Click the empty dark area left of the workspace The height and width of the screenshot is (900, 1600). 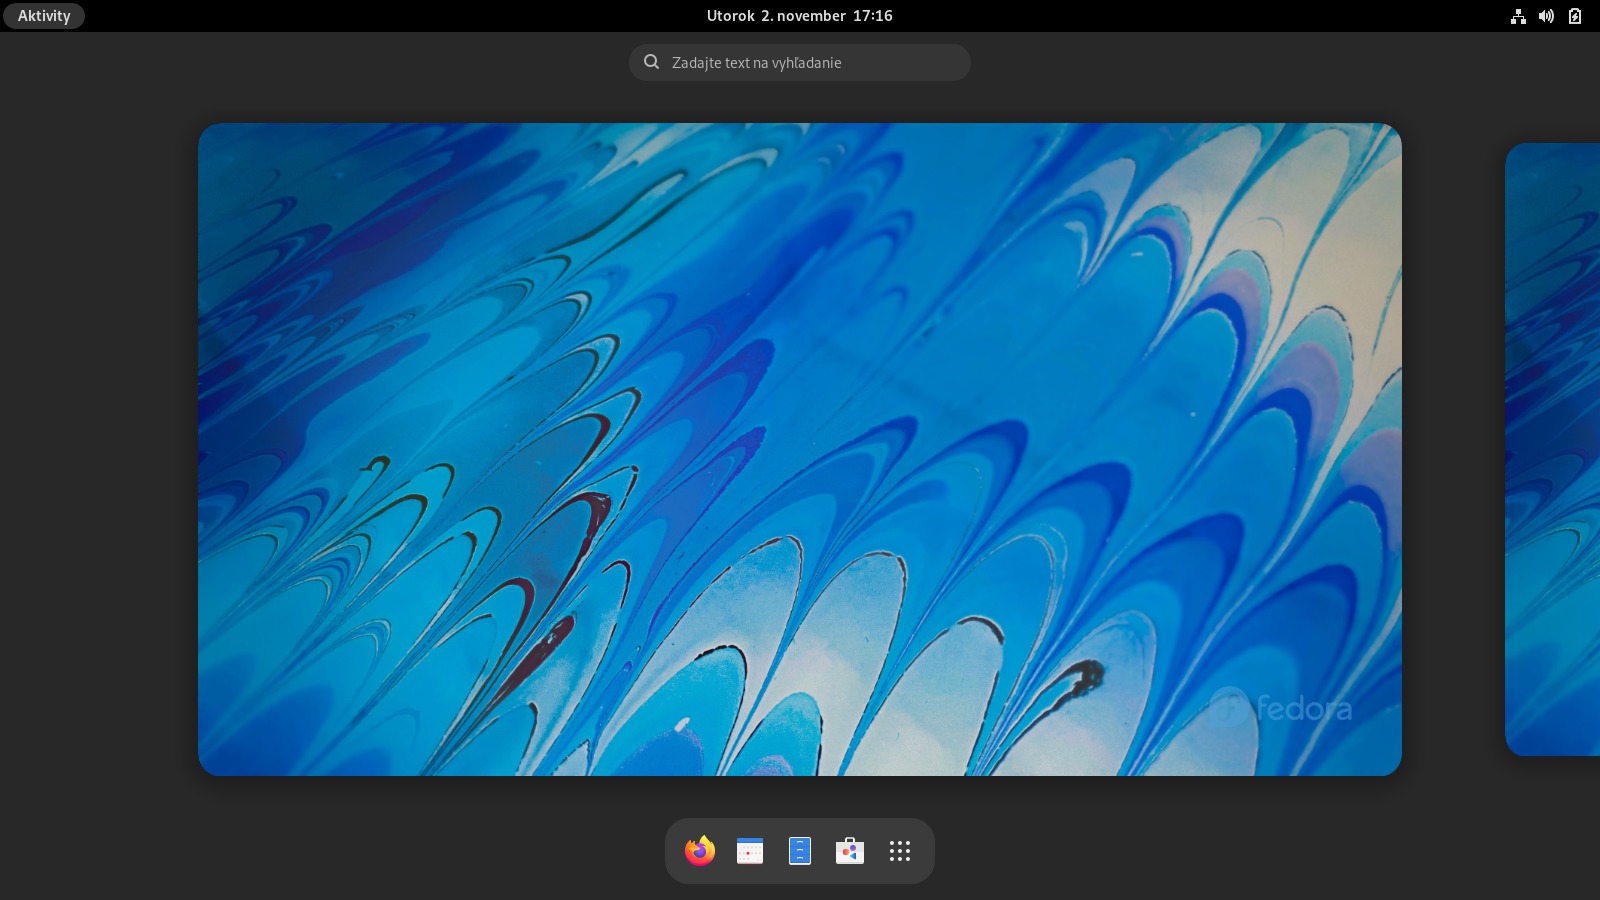[x=98, y=450]
